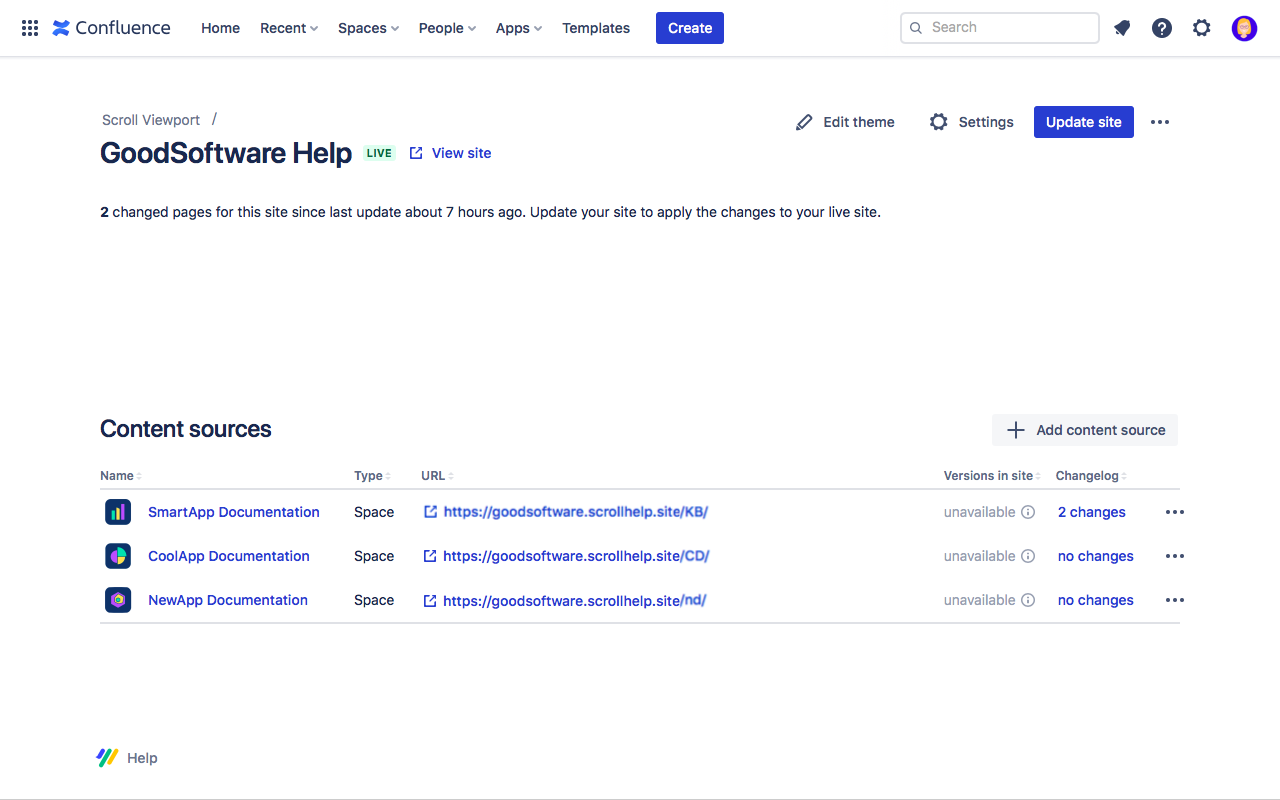The width and height of the screenshot is (1280, 800).
Task: Click the search magnifier icon
Action: (x=916, y=28)
